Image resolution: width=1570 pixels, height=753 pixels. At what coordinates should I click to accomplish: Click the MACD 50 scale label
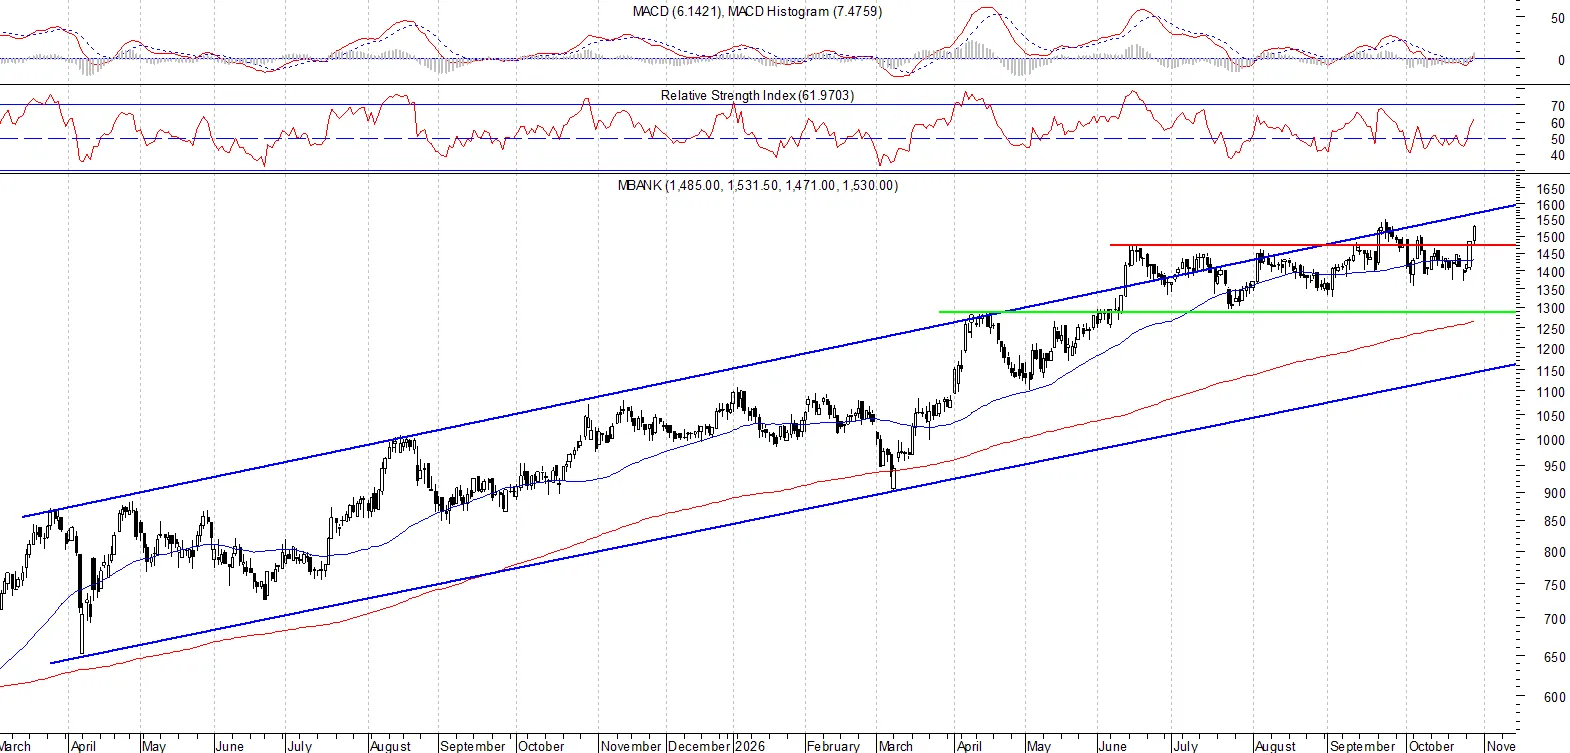[1557, 19]
